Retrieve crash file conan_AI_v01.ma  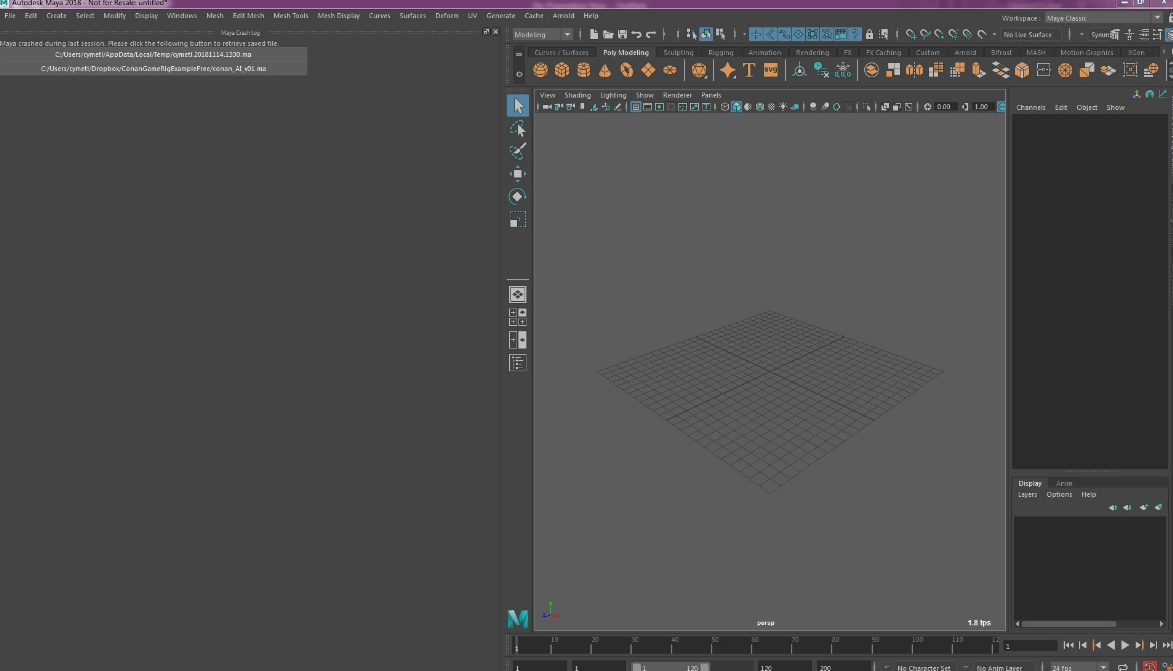[x=153, y=69]
